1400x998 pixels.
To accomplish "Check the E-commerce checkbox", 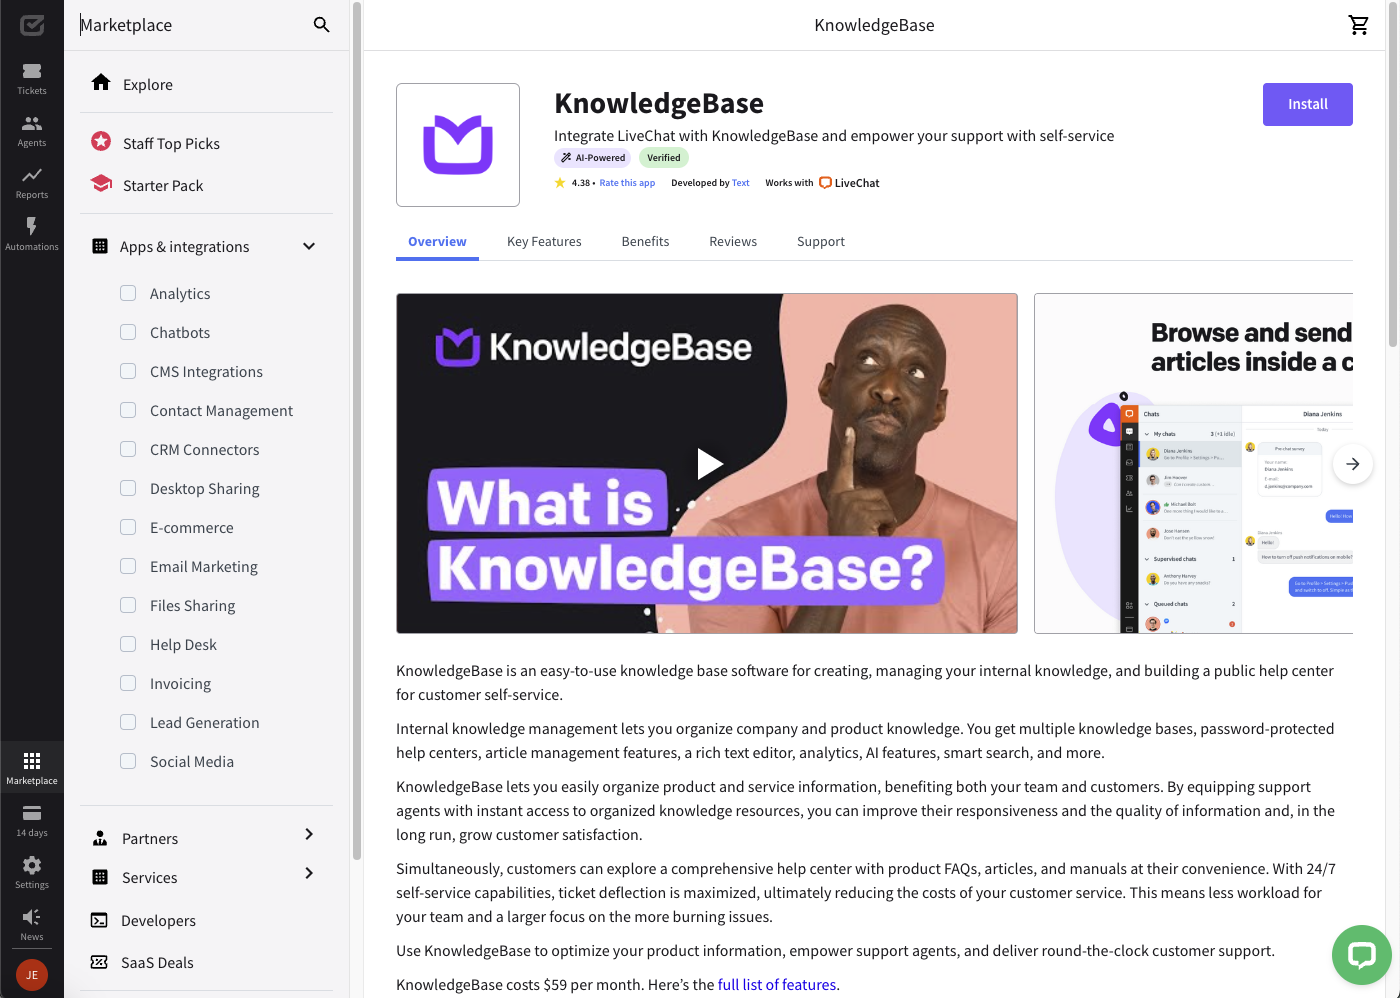I will (128, 527).
